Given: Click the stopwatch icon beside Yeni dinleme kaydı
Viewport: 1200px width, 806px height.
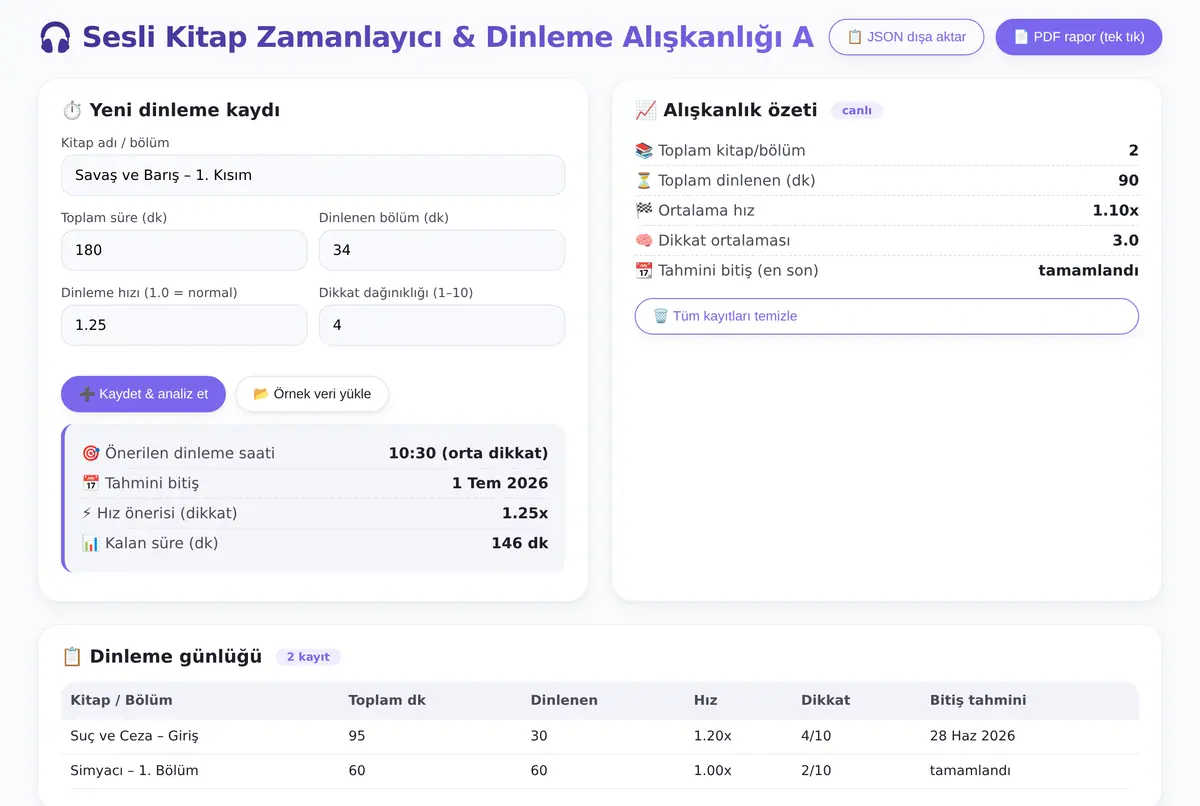Looking at the screenshot, I should [72, 110].
